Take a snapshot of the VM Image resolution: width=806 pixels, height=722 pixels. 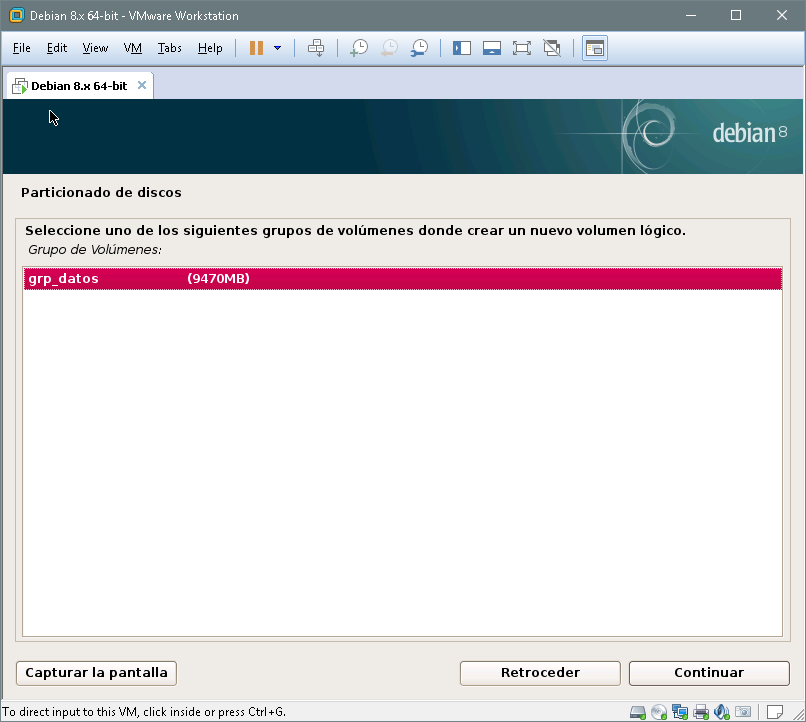358,48
